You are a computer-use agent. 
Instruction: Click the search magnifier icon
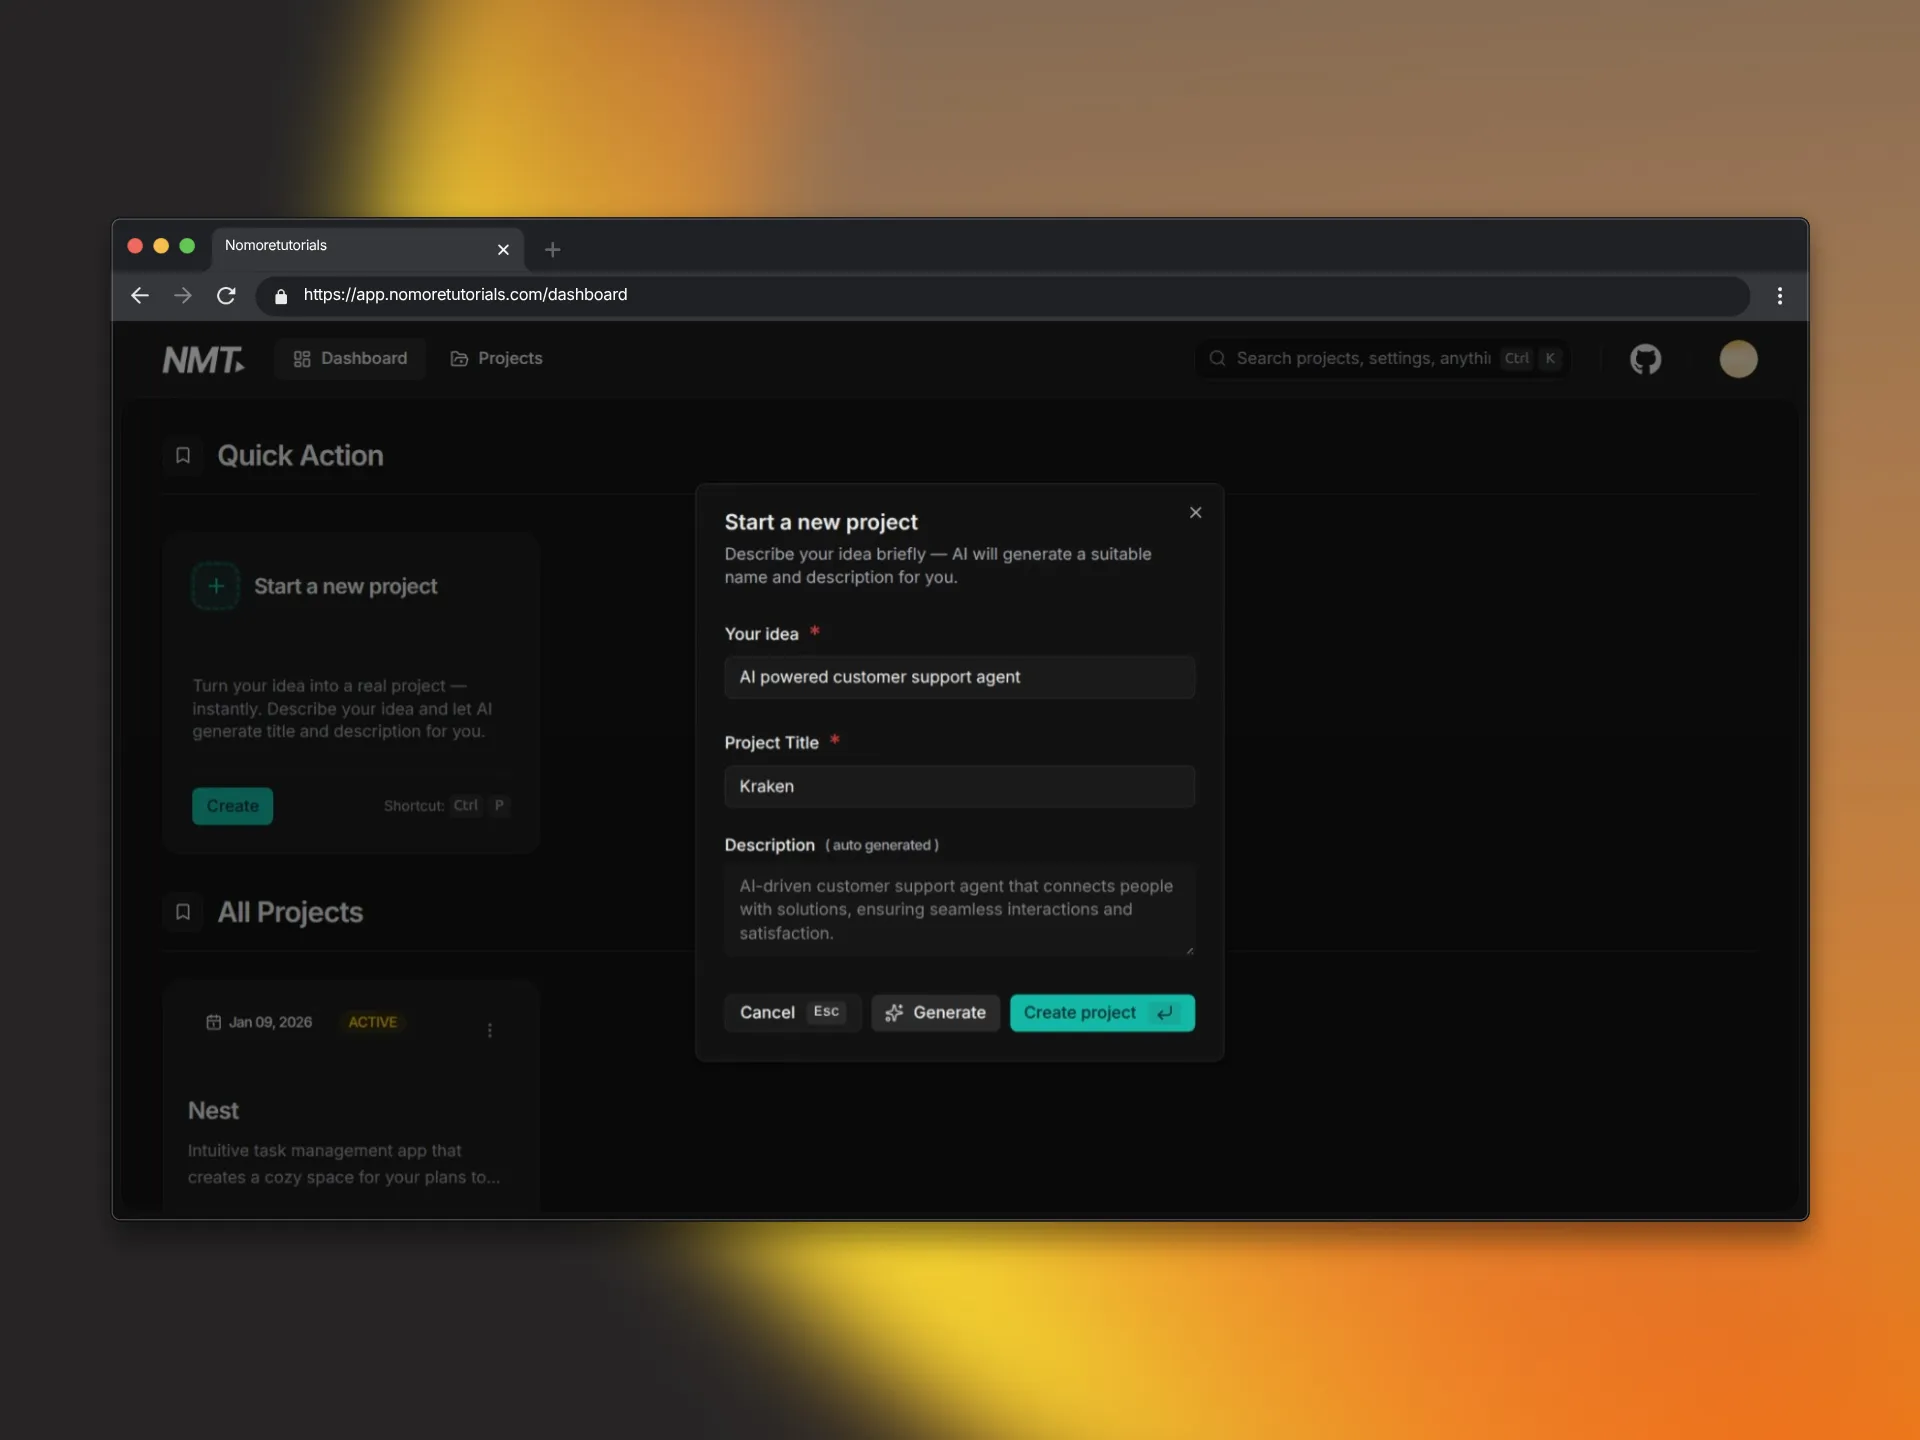(x=1217, y=358)
